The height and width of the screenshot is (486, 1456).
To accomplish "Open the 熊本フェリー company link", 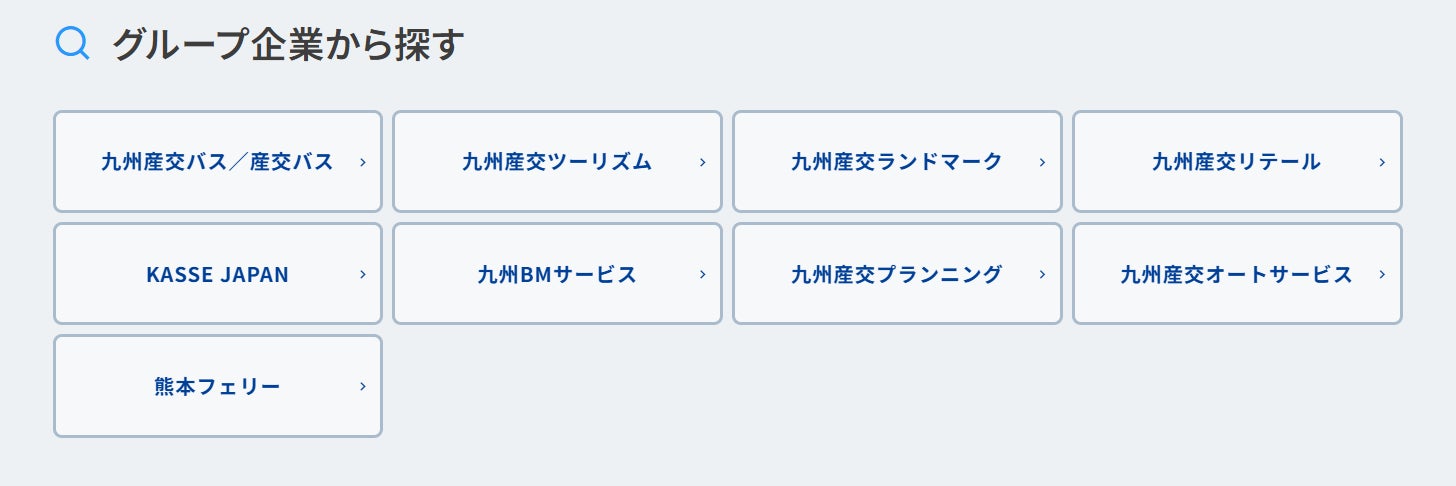I will point(218,386).
